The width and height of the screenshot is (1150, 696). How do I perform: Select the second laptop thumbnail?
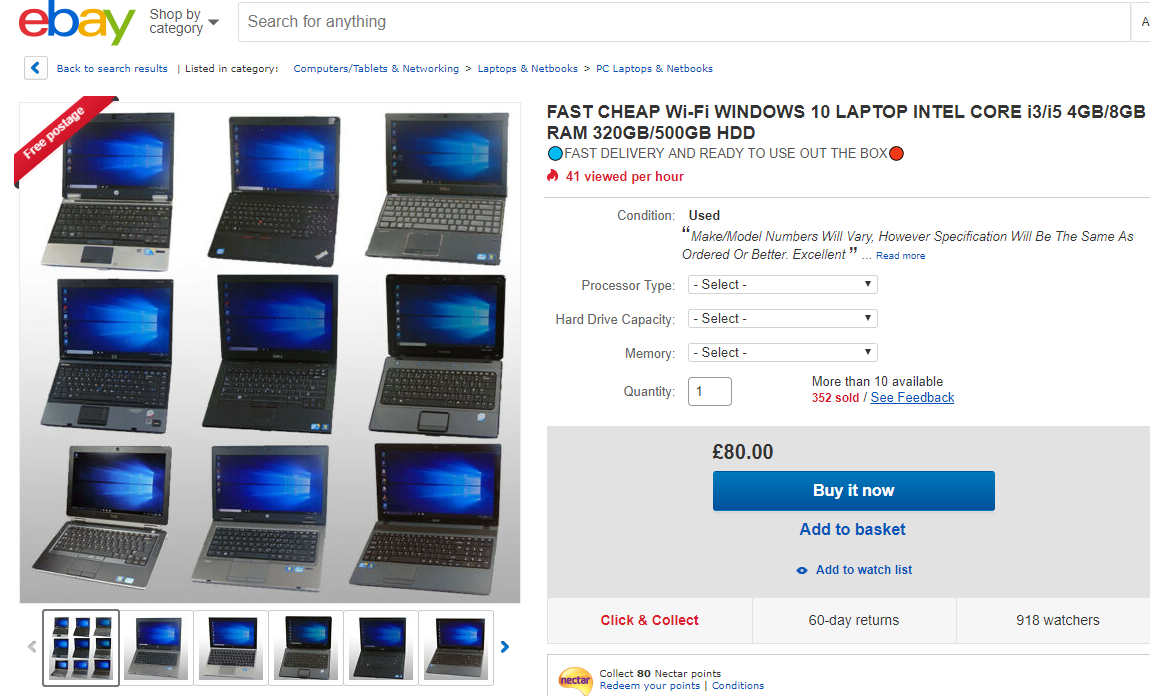tap(157, 648)
